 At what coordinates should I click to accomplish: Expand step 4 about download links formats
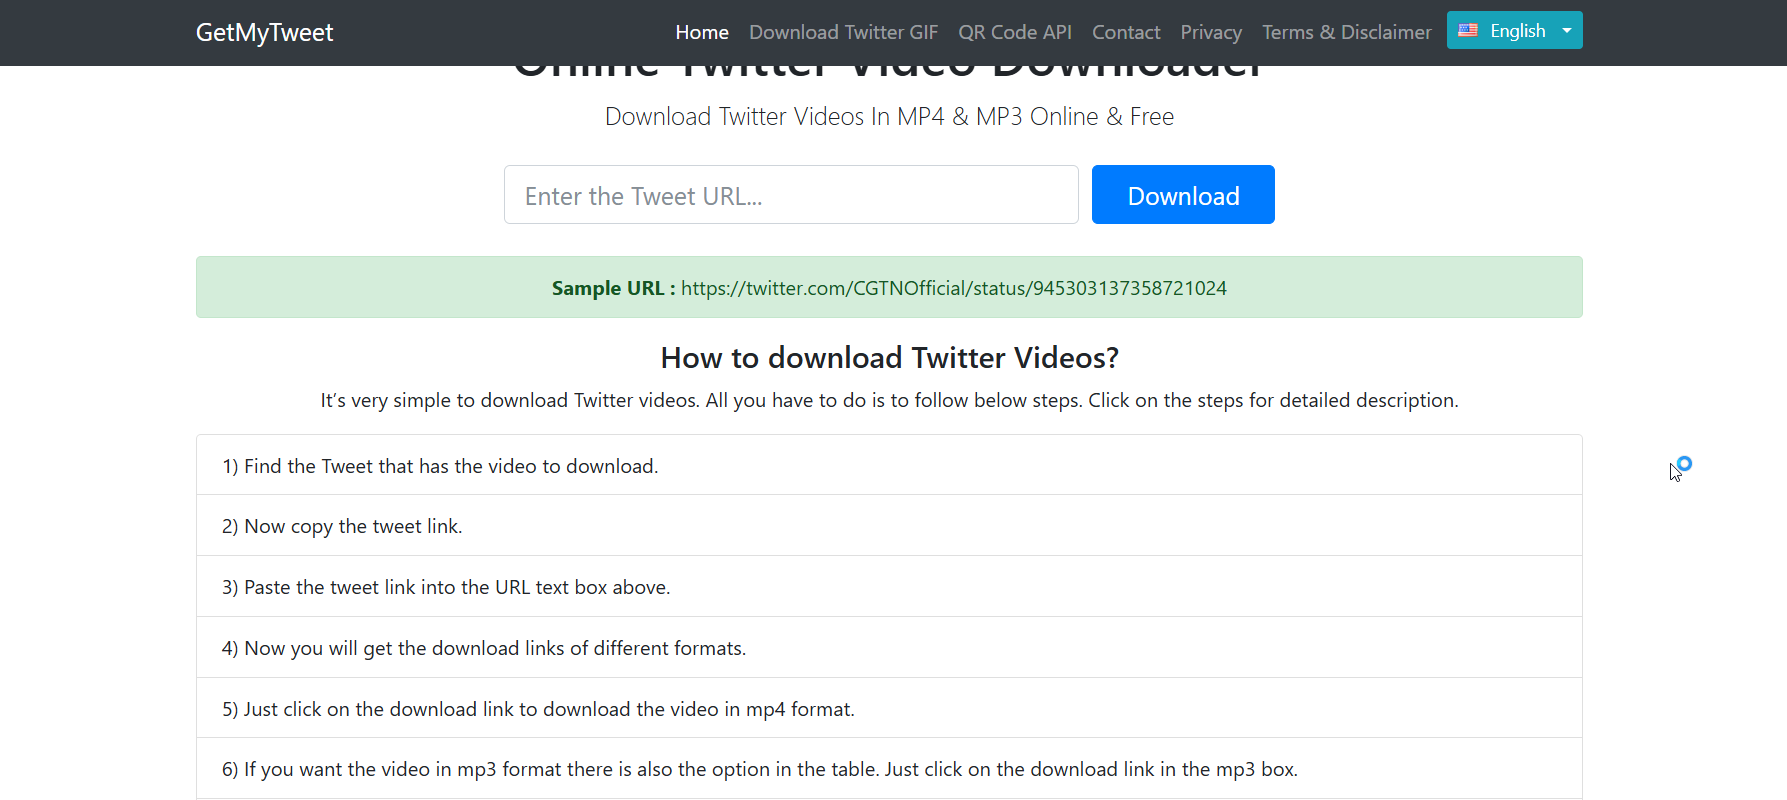(x=484, y=649)
